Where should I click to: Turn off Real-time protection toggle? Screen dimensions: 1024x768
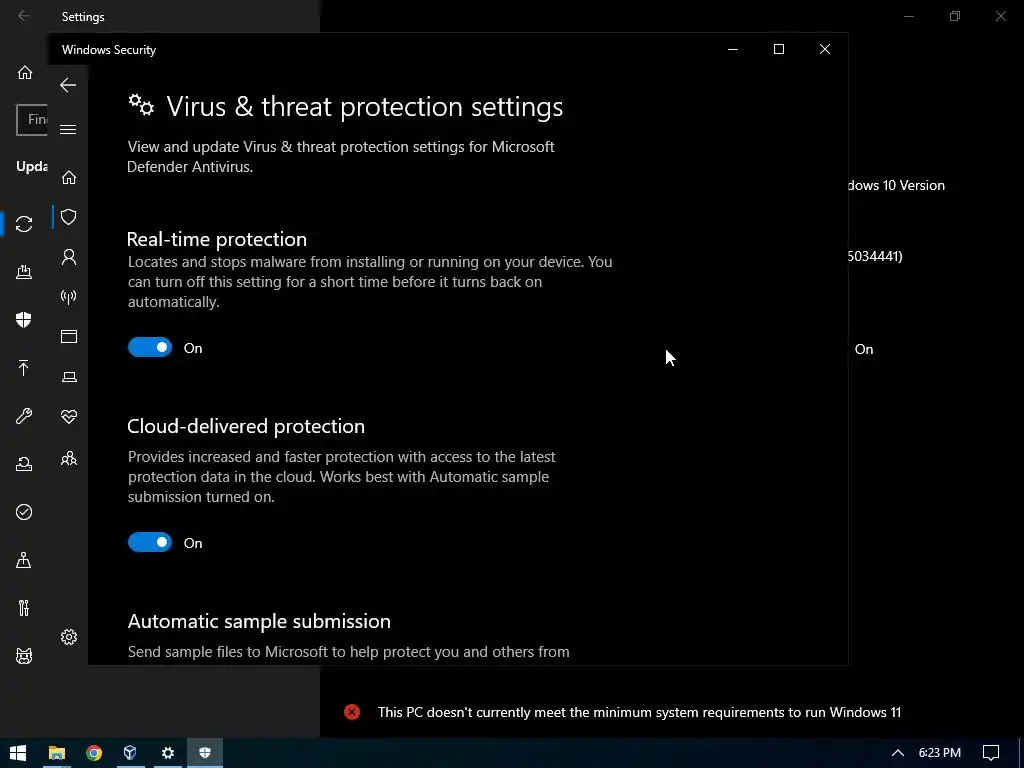click(150, 347)
